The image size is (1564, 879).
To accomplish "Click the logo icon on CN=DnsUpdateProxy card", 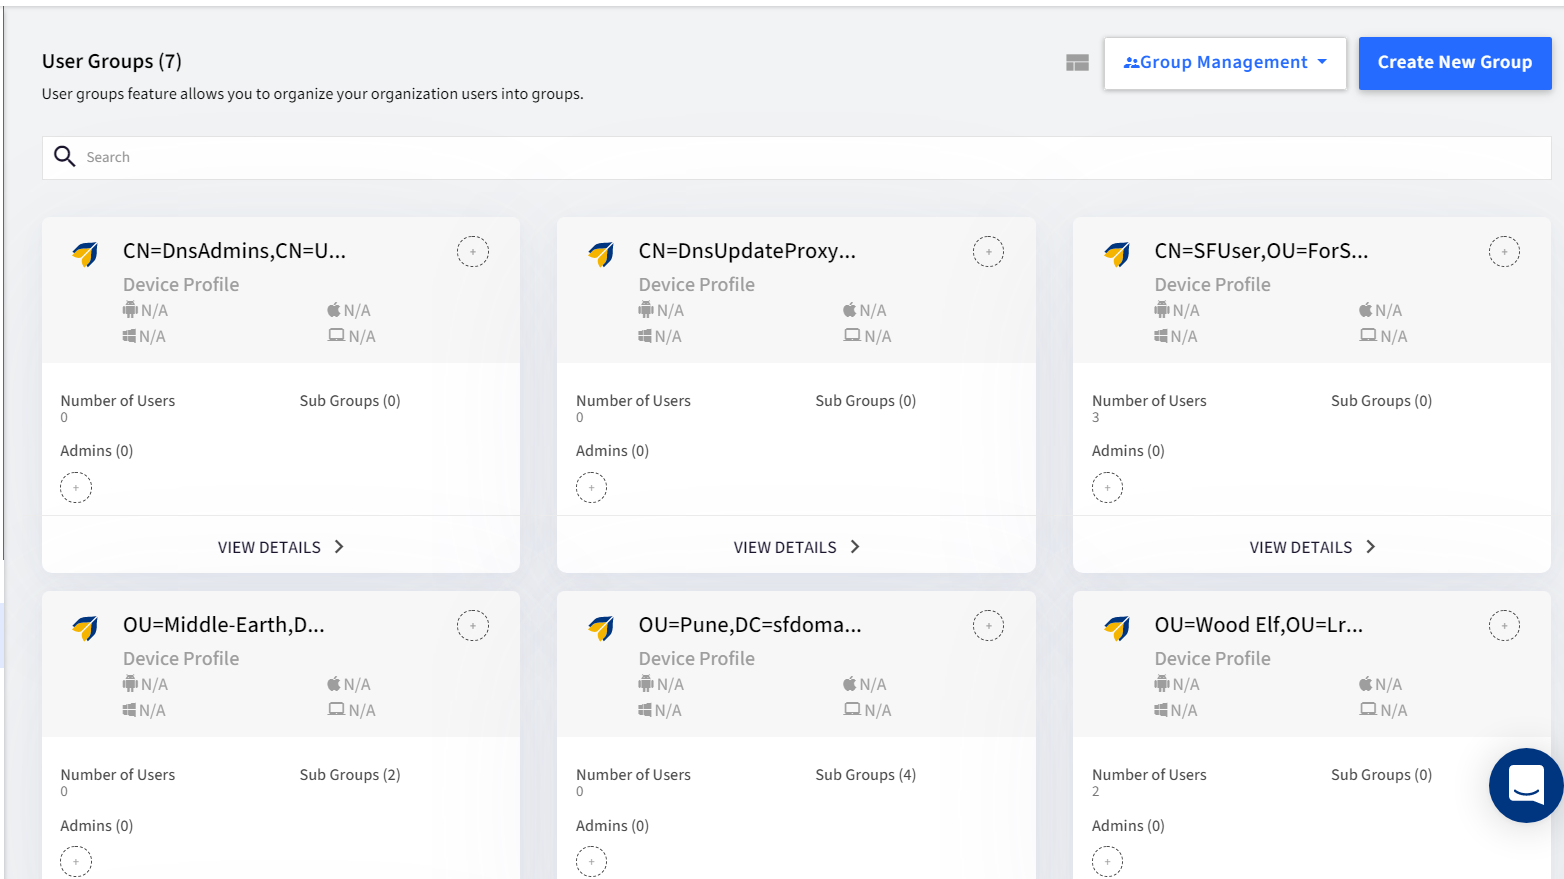I will [601, 254].
